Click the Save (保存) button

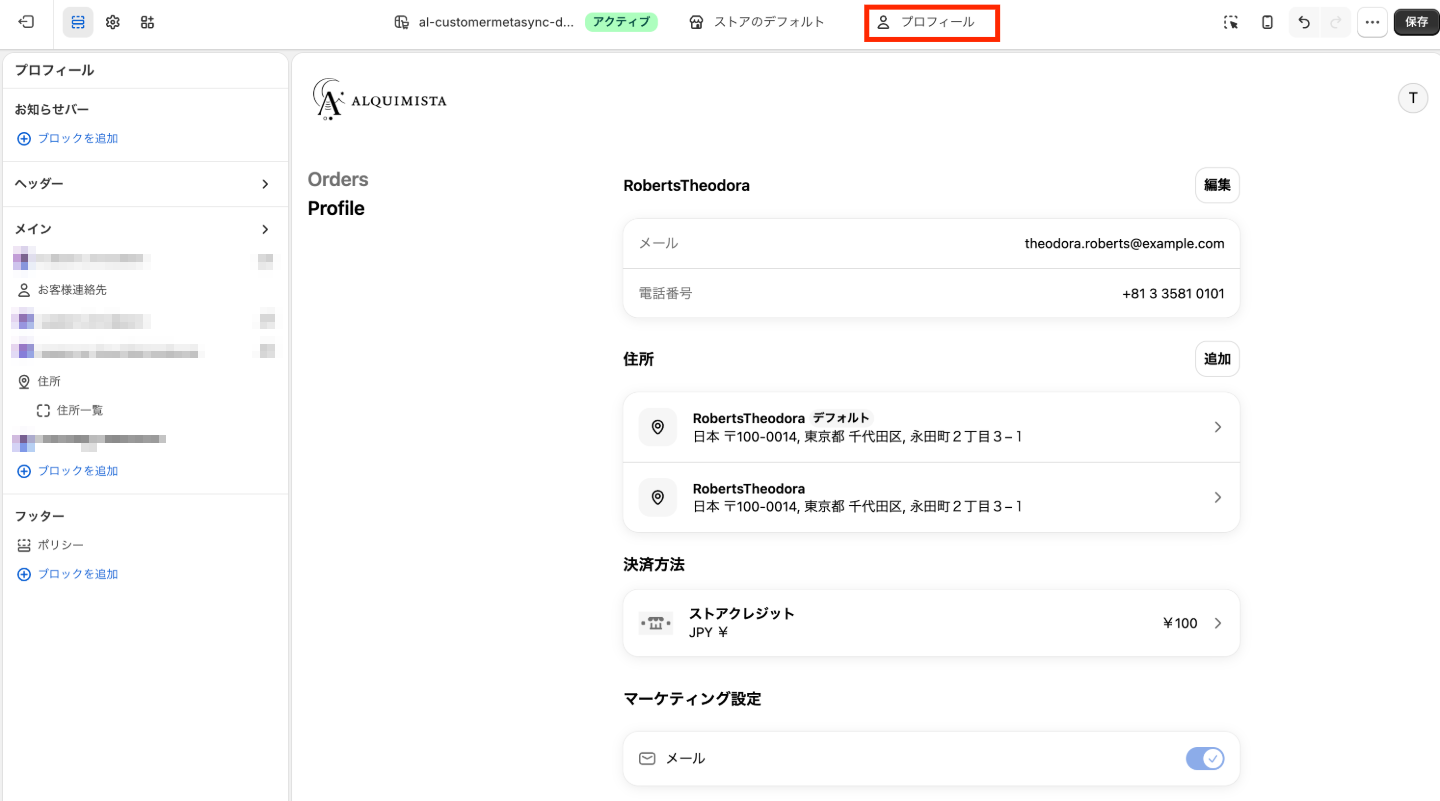pyautogui.click(x=1416, y=22)
